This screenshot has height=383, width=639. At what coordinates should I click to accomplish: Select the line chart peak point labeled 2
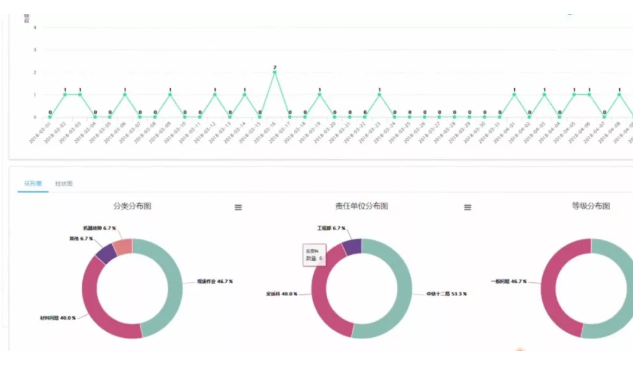point(275,72)
